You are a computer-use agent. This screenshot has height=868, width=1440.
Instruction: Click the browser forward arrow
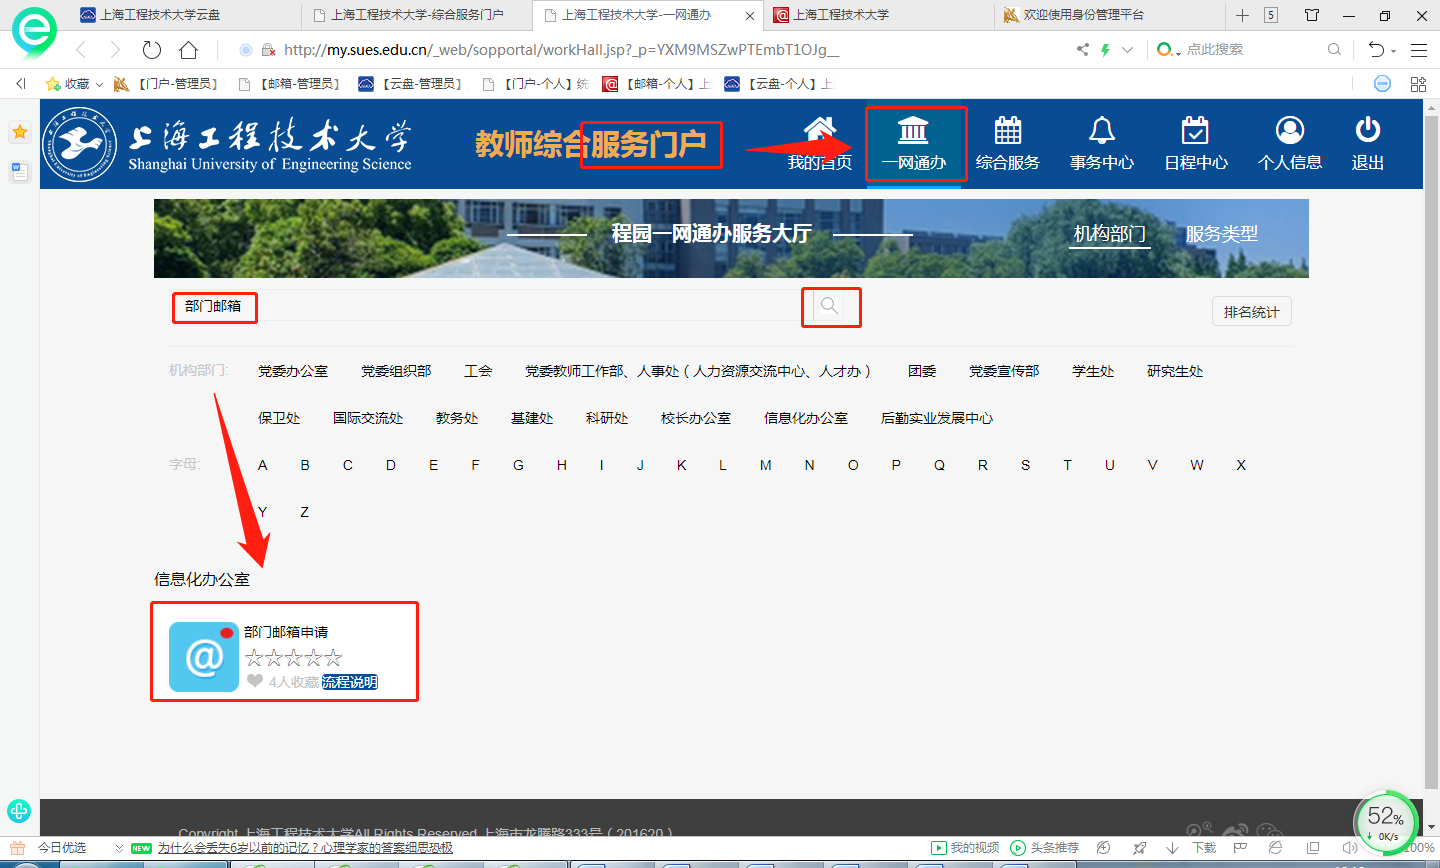point(115,50)
